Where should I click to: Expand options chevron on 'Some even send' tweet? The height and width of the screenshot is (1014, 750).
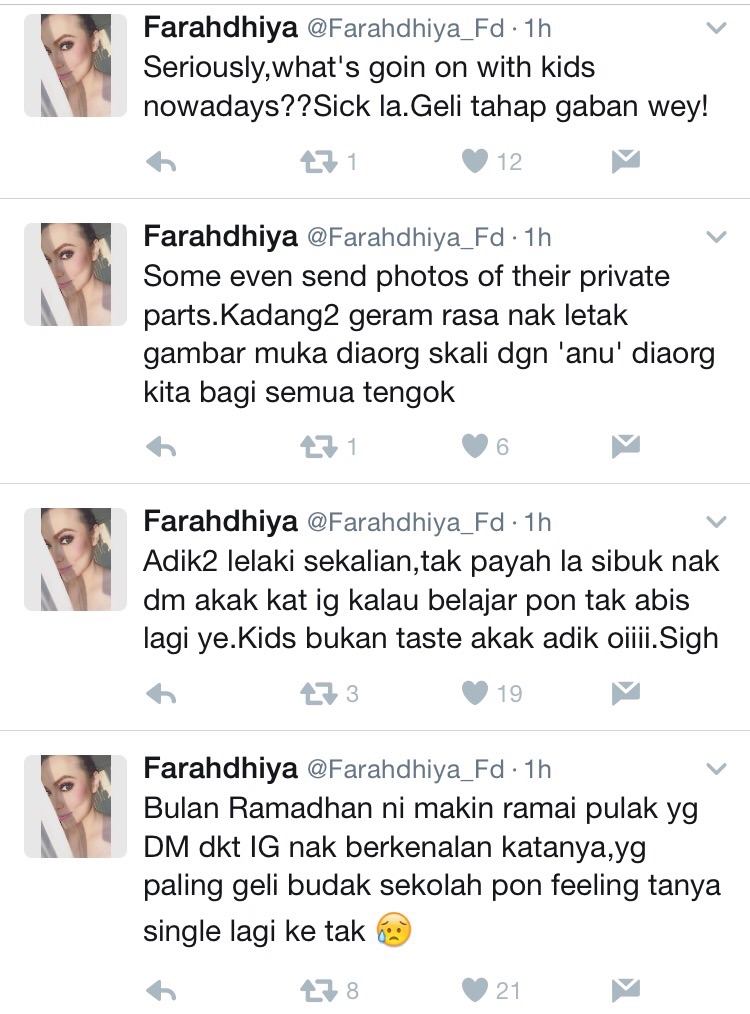tap(716, 237)
